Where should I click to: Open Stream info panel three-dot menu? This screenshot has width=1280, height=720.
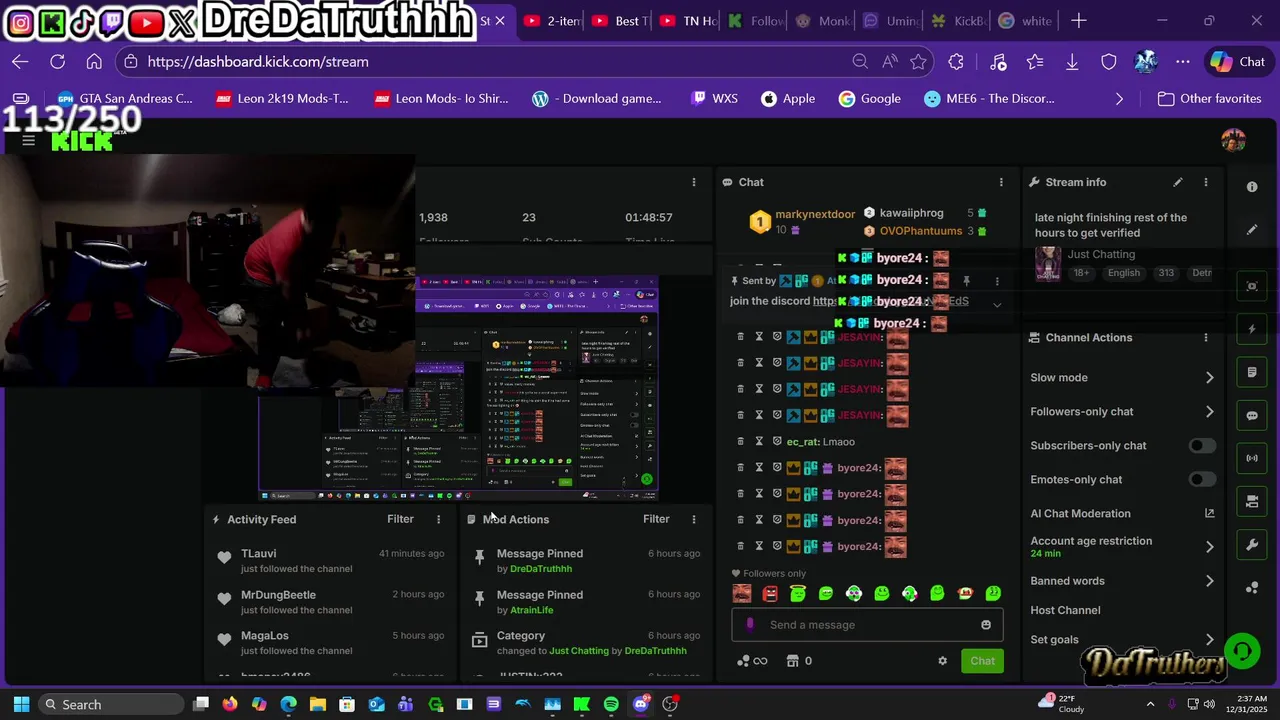pyautogui.click(x=1206, y=182)
